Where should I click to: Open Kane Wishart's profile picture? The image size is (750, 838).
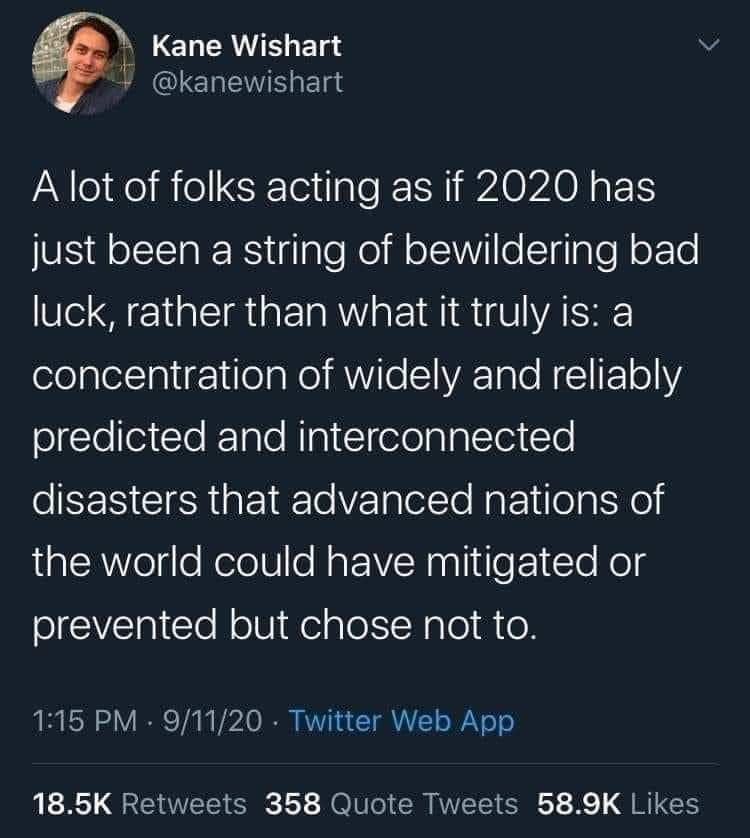84,65
